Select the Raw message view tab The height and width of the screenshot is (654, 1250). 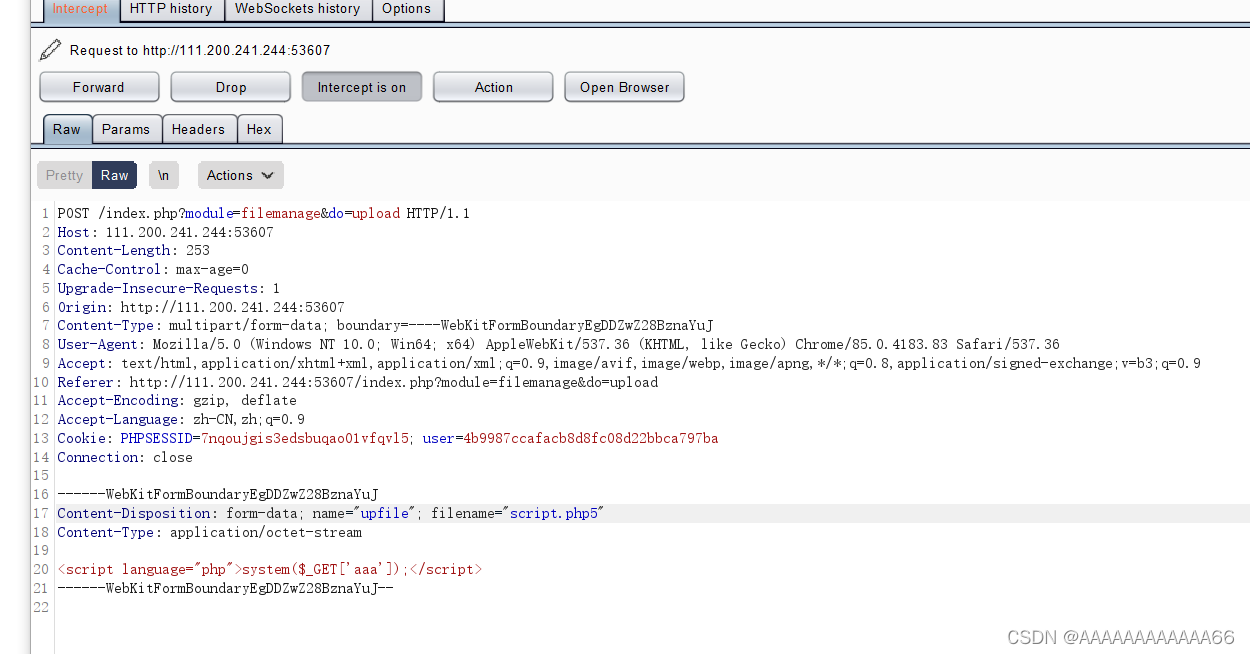pos(67,129)
